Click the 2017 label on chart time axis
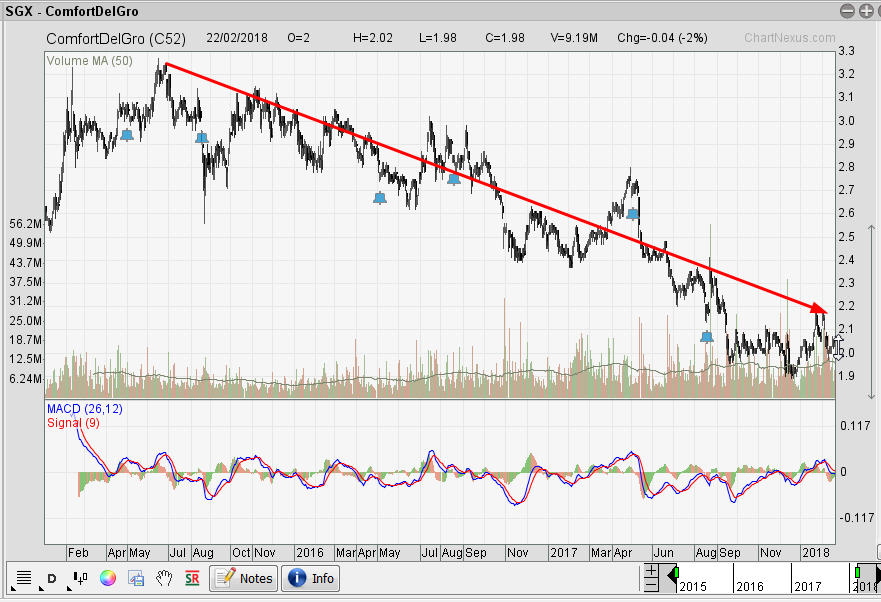 click(564, 553)
